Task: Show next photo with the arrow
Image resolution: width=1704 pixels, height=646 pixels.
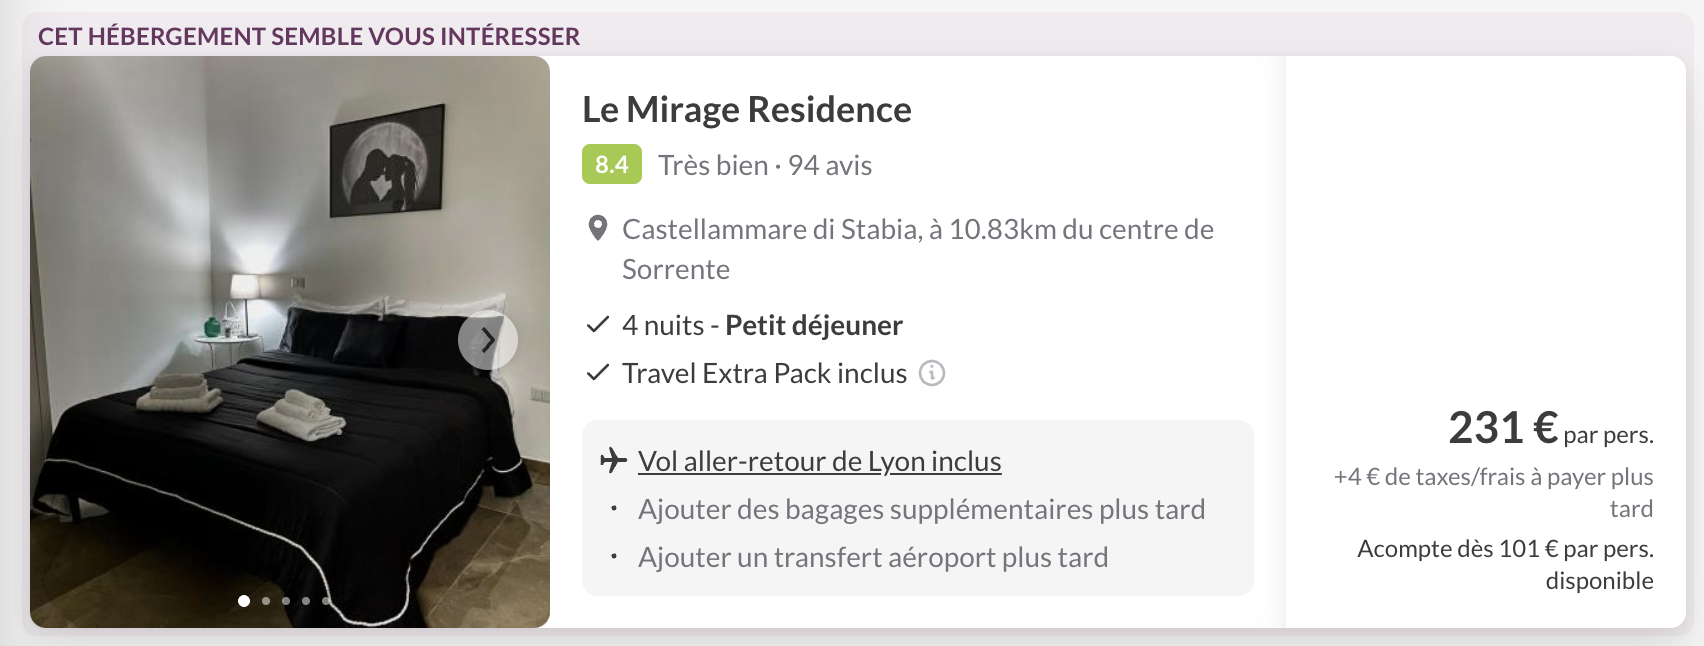Action: point(488,341)
